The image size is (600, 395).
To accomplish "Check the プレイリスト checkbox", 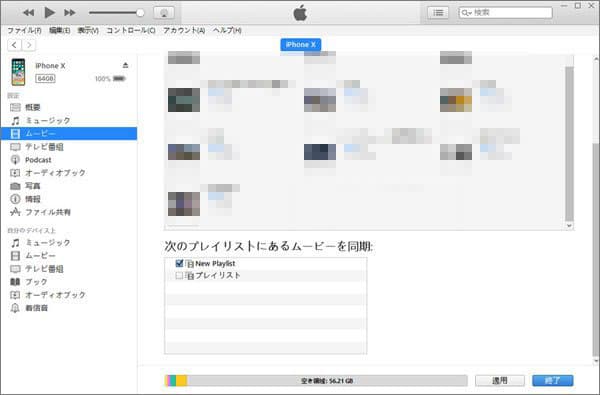I will 179,275.
